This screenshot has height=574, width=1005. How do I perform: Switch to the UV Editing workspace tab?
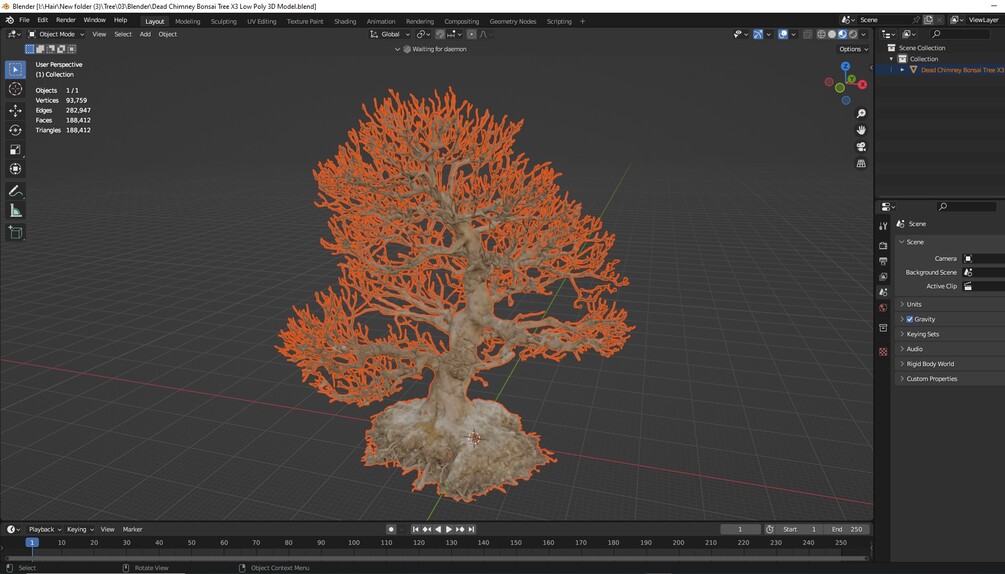click(x=262, y=21)
